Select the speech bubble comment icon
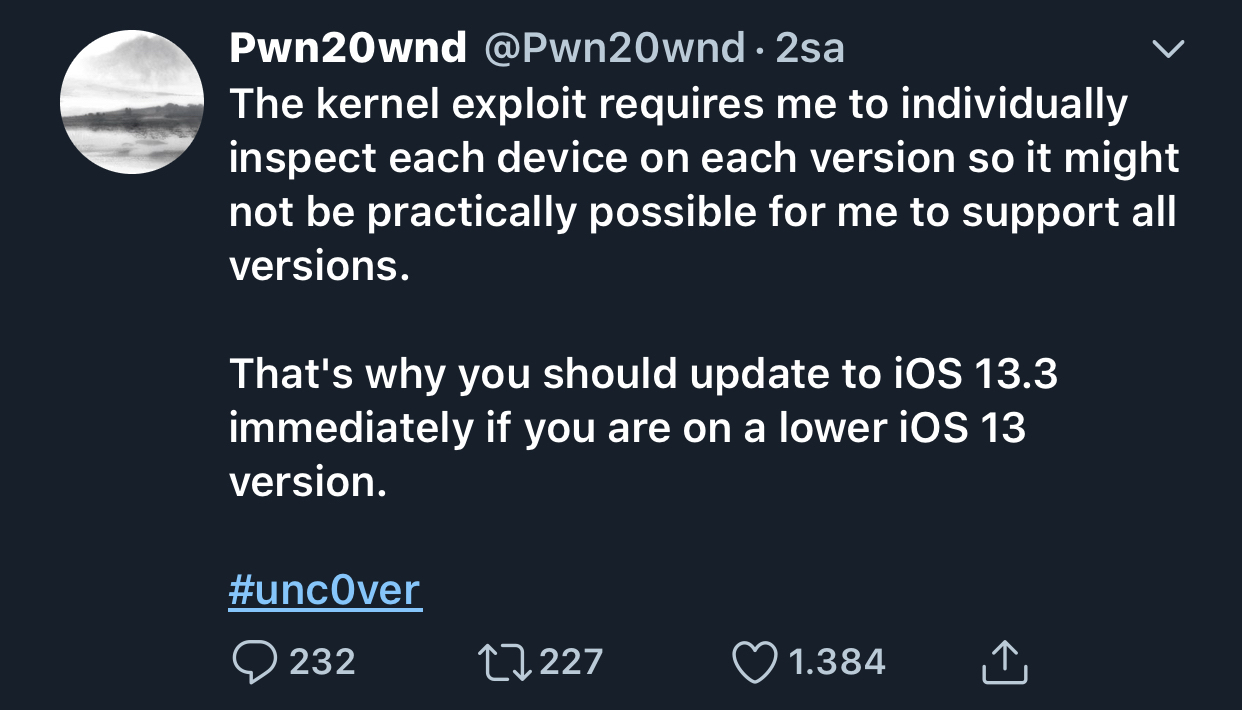Screen dimensions: 1242x710 [253, 662]
